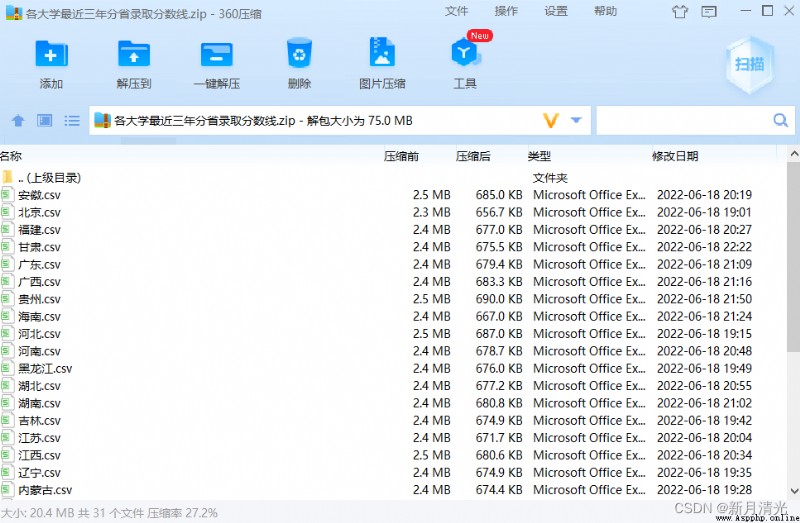Click the file icon of 安徽.csv
The height and width of the screenshot is (523, 800).
[7, 194]
